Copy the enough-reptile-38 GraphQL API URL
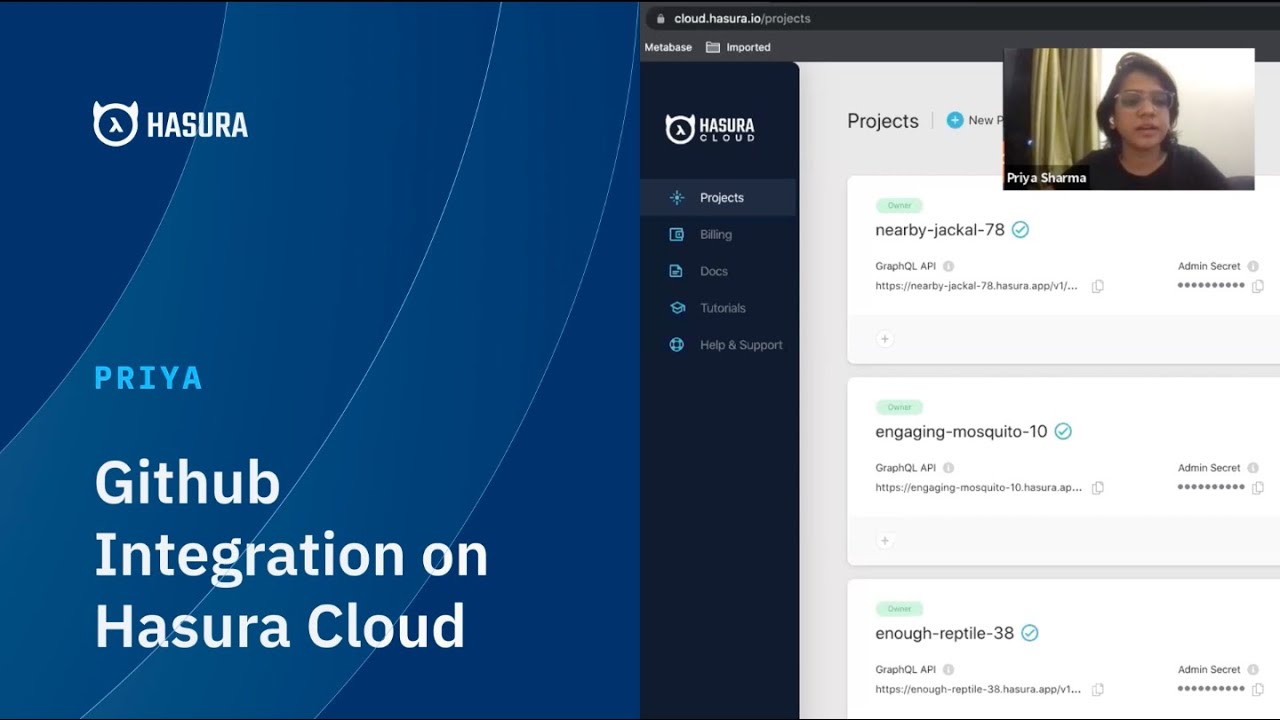The height and width of the screenshot is (720, 1280). pyautogui.click(x=1097, y=689)
